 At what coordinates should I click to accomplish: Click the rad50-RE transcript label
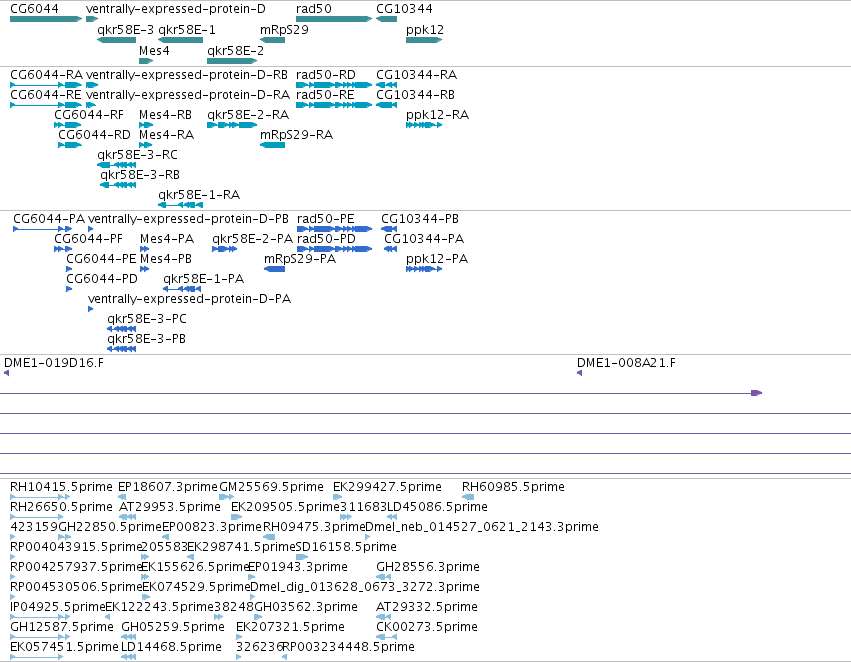325,94
